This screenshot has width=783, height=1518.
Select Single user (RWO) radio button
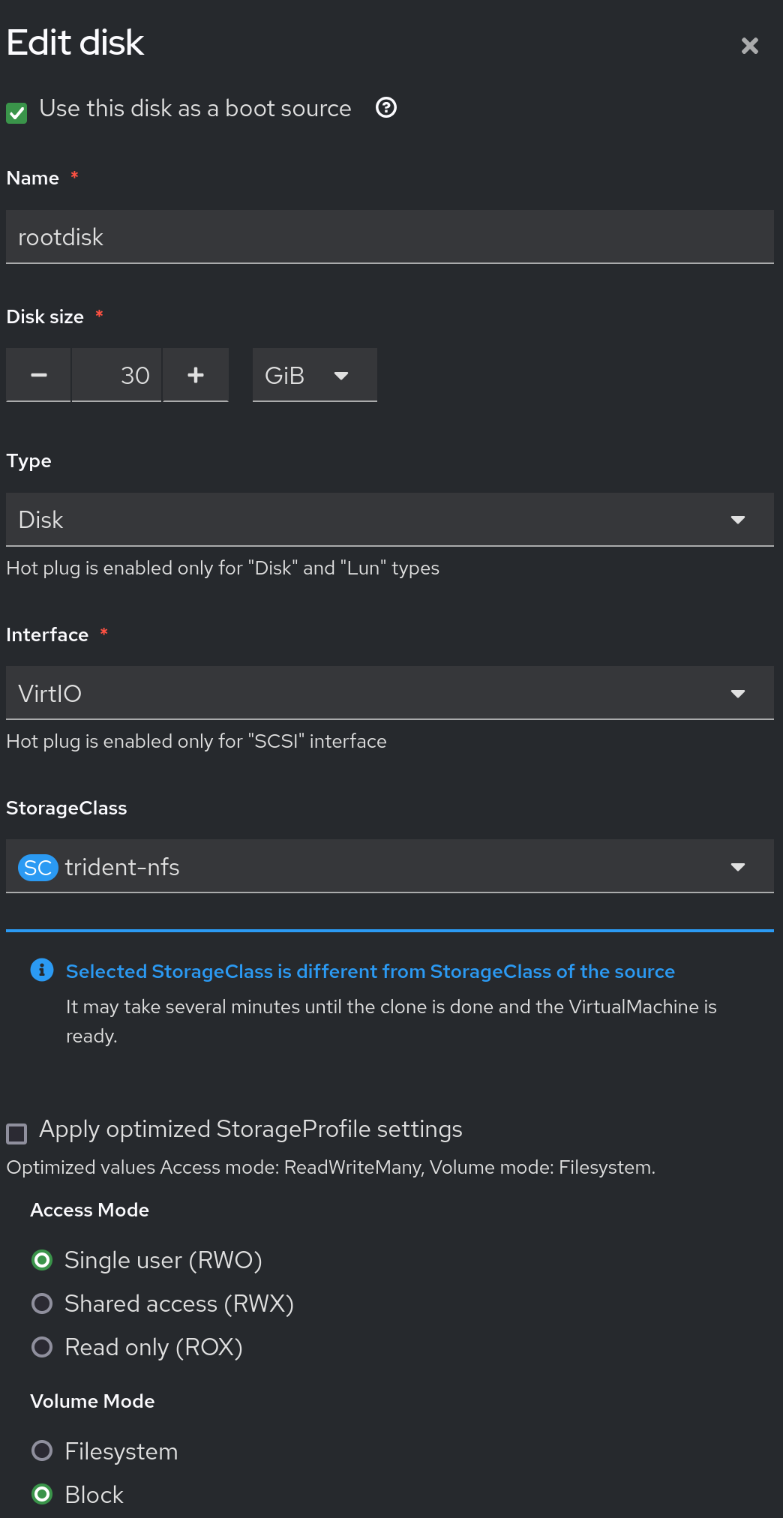tap(42, 1260)
